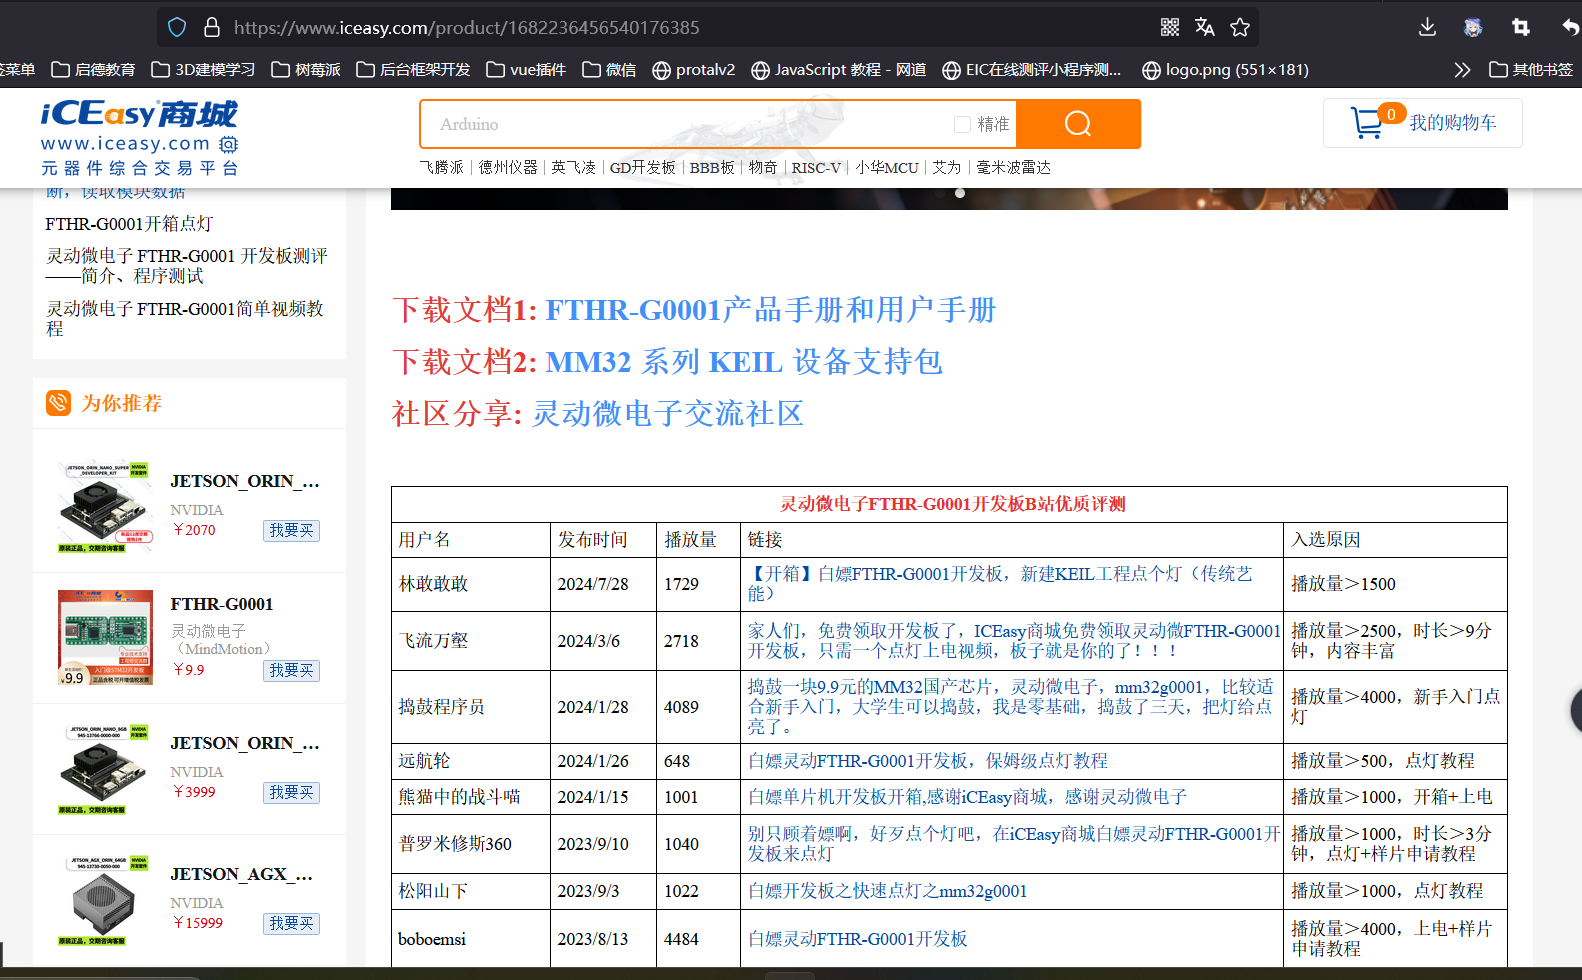Expand the bookmarks overflow chevron
This screenshot has height=980, width=1582.
1462,70
